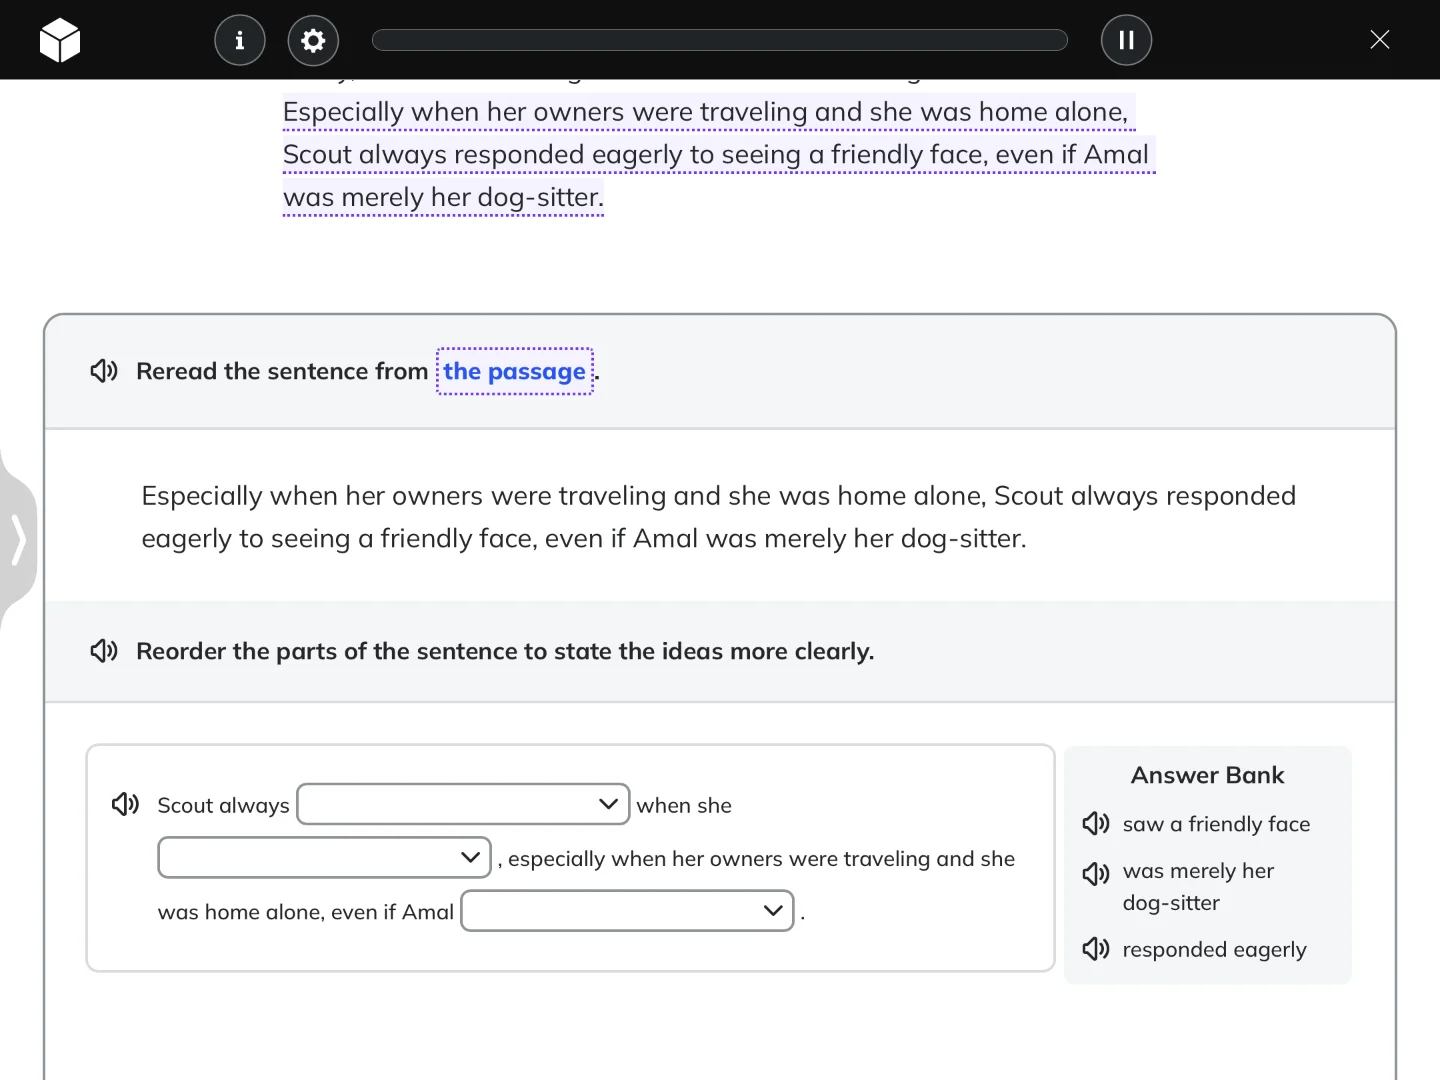1440x1080 pixels.
Task: Click the lesson progress bar
Action: click(720, 40)
